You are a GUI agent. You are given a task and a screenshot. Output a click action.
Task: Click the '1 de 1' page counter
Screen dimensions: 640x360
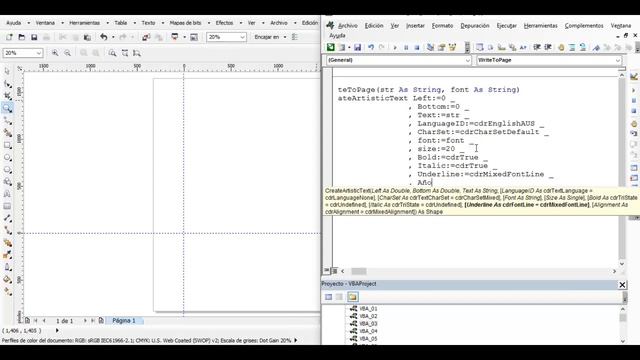pyautogui.click(x=64, y=321)
